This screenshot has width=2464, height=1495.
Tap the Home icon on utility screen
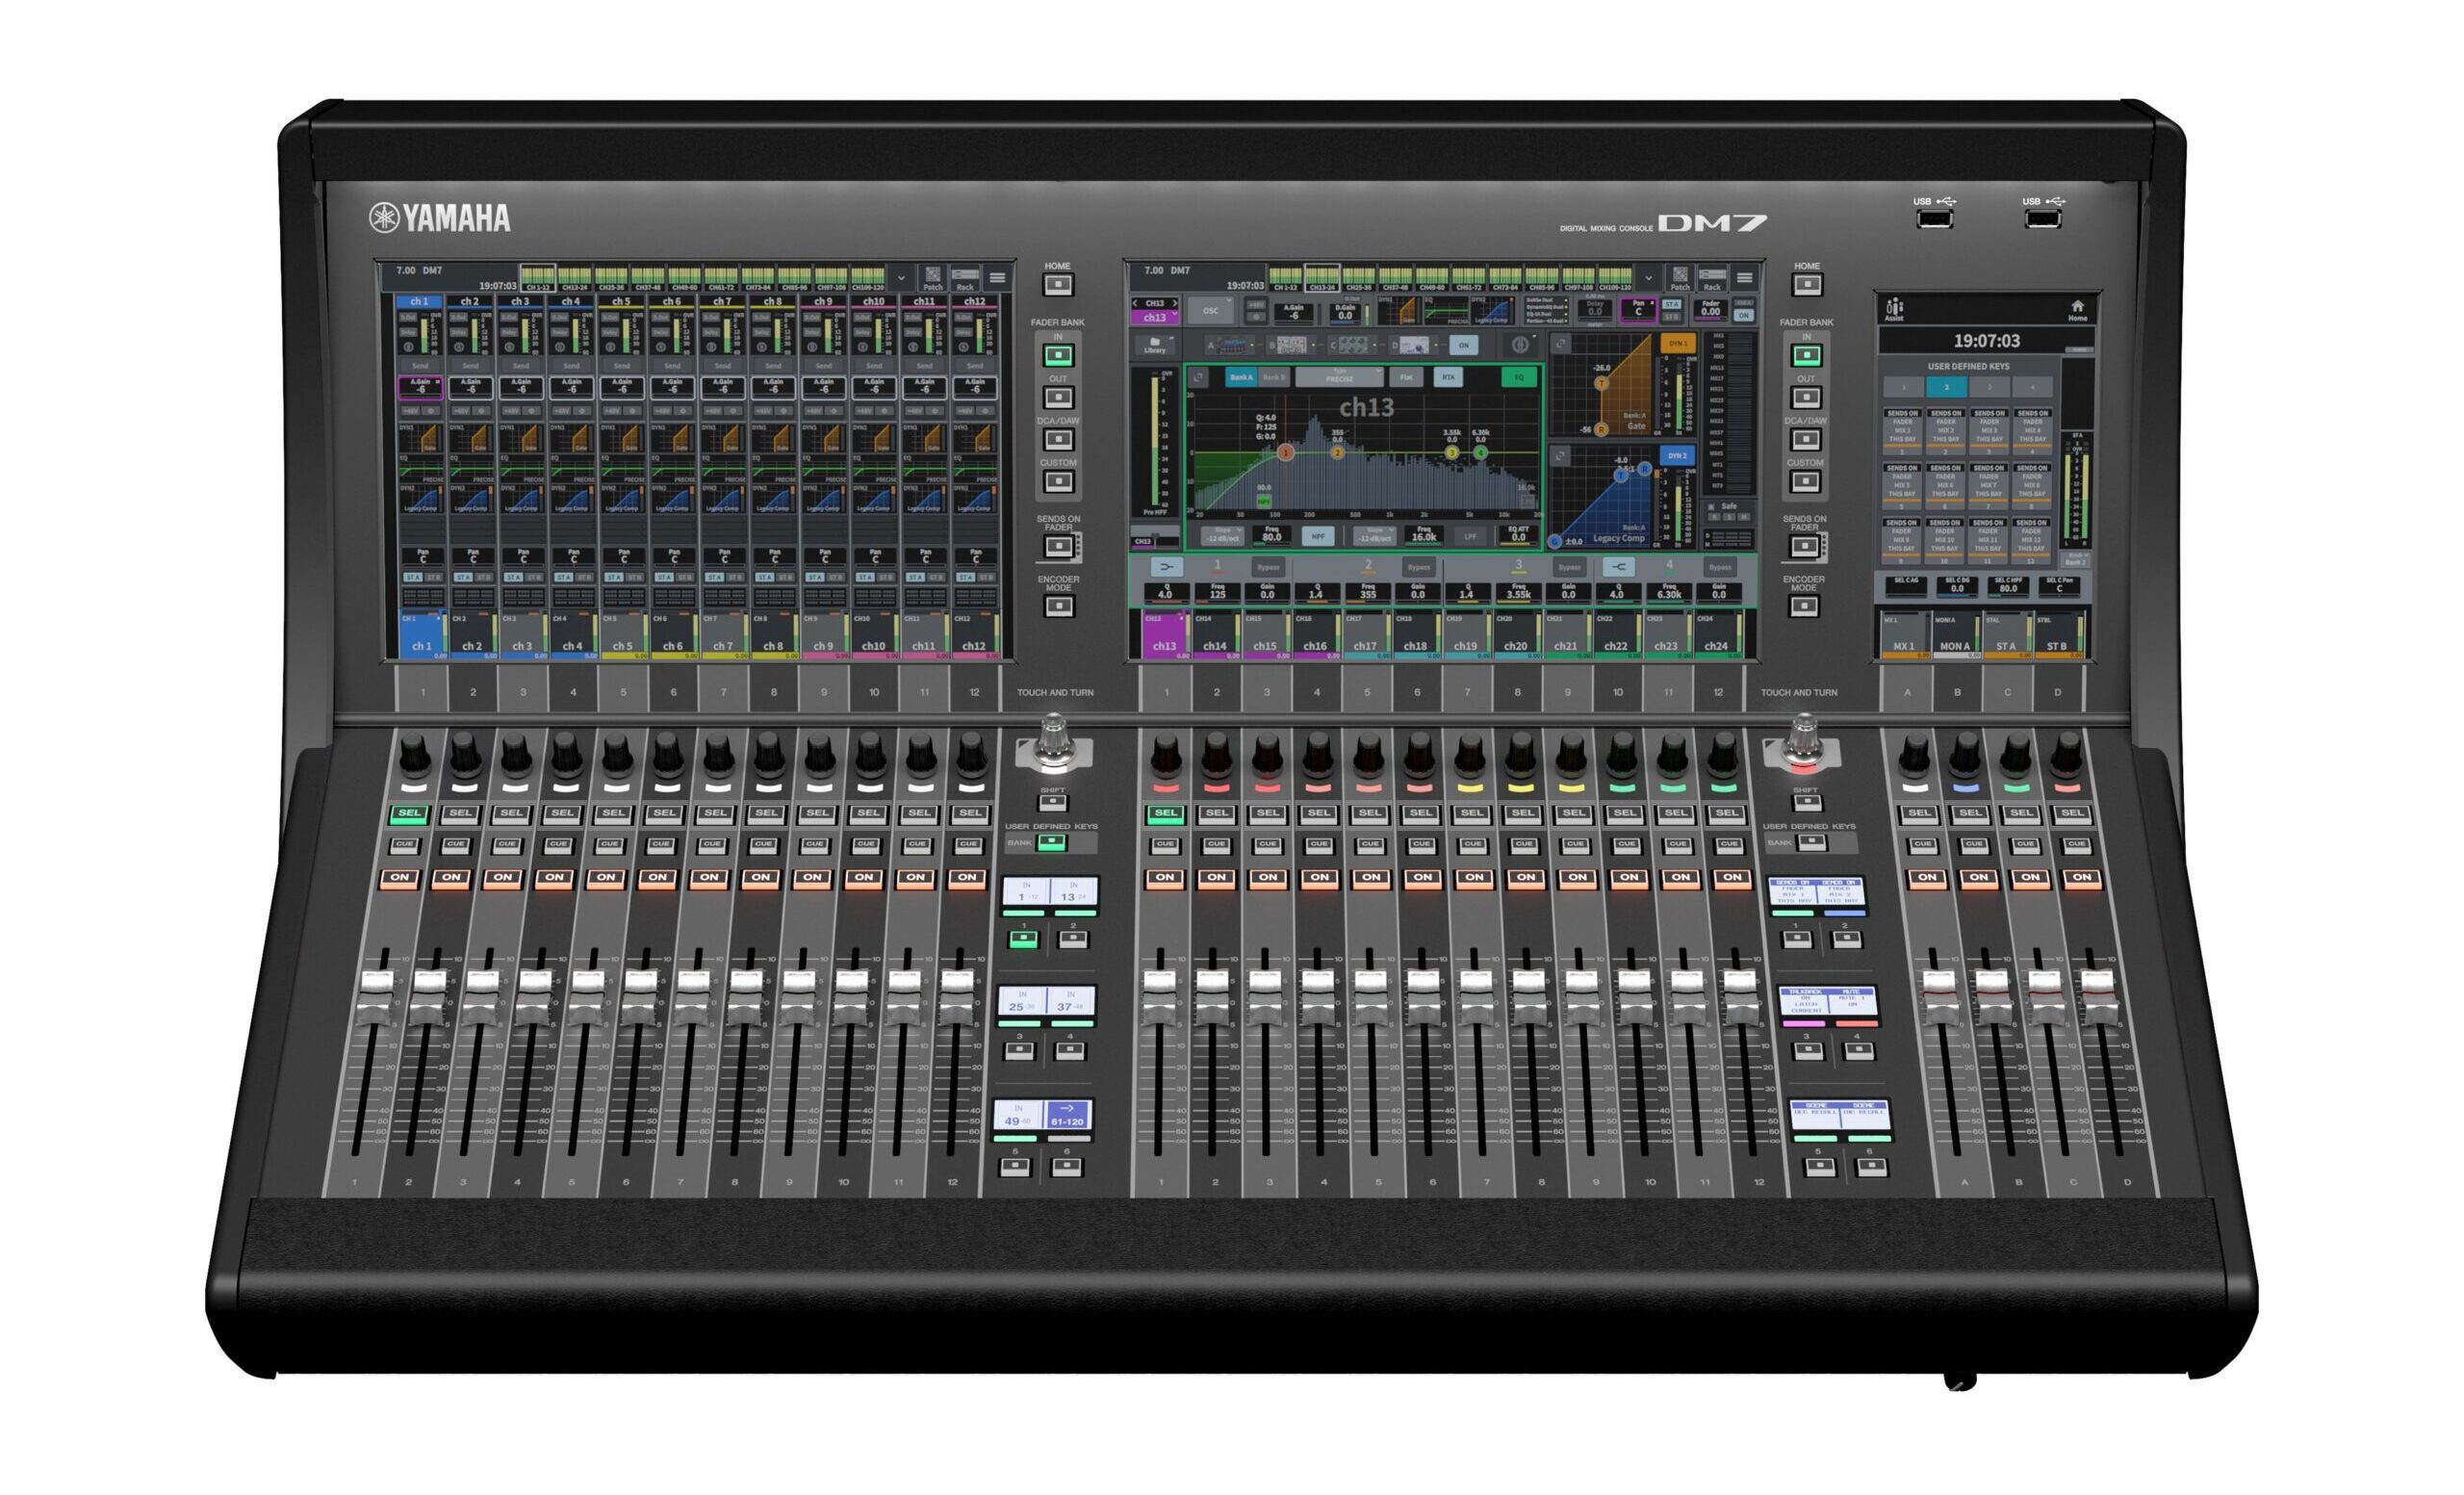(x=2077, y=310)
